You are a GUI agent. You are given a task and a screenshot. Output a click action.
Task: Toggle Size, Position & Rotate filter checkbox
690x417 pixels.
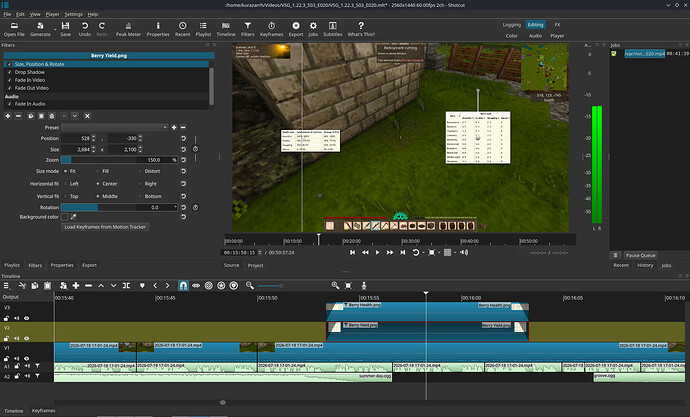pos(10,64)
